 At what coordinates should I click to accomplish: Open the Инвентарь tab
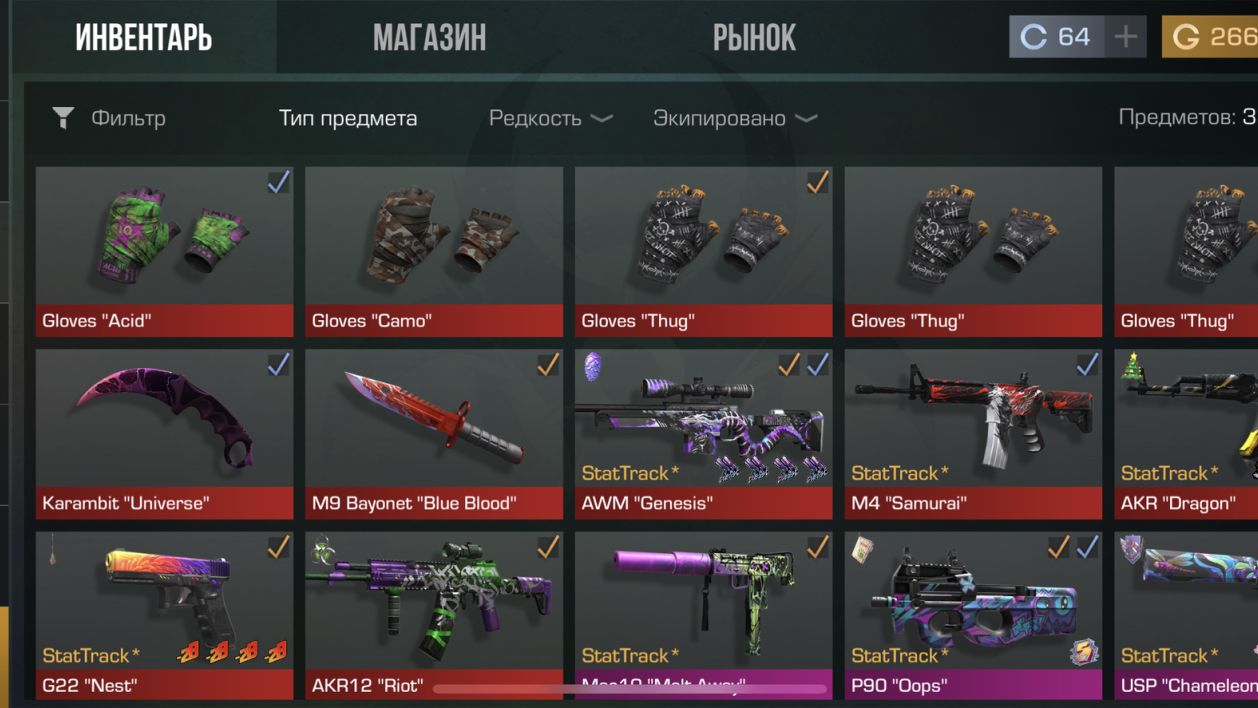point(144,38)
